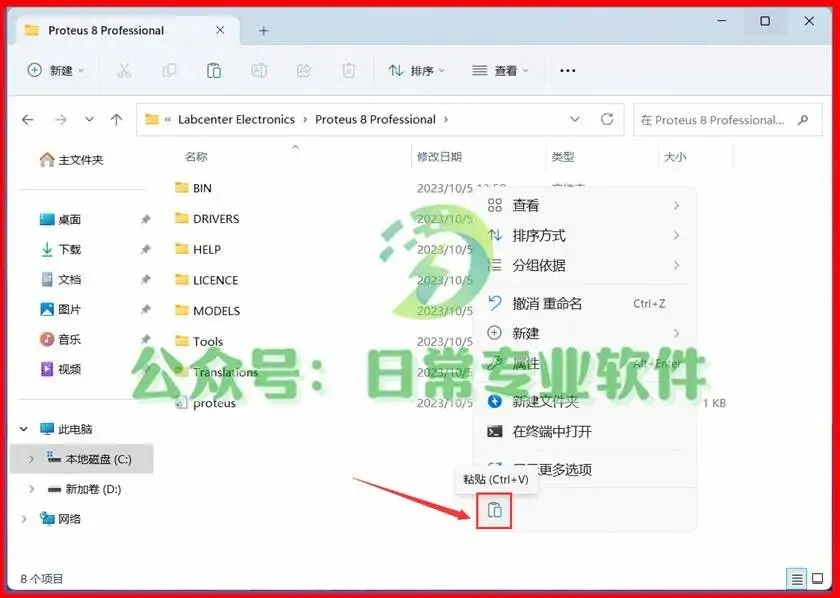Open New (新建) context submenu
The width and height of the screenshot is (840, 598).
click(x=584, y=333)
